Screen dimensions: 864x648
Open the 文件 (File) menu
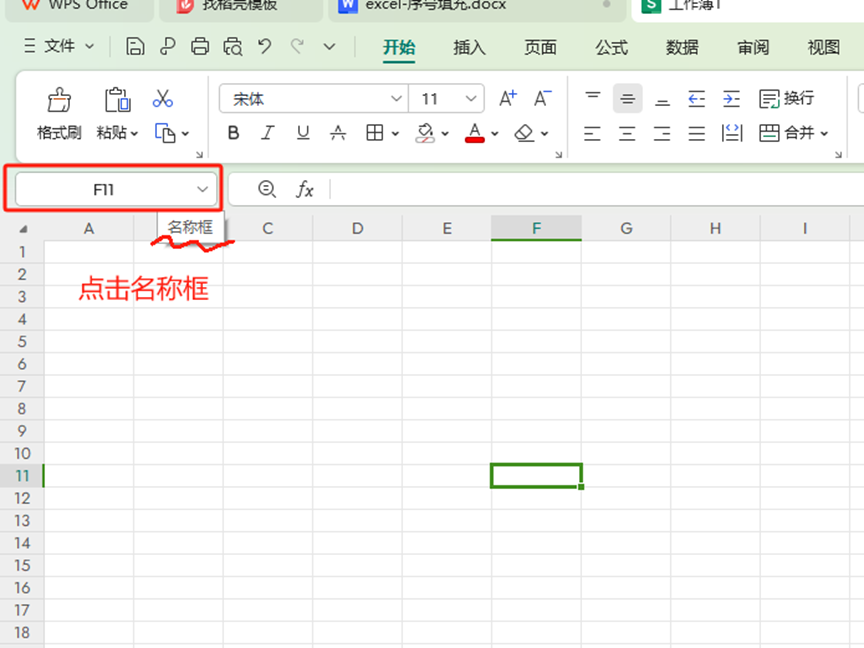click(x=59, y=46)
